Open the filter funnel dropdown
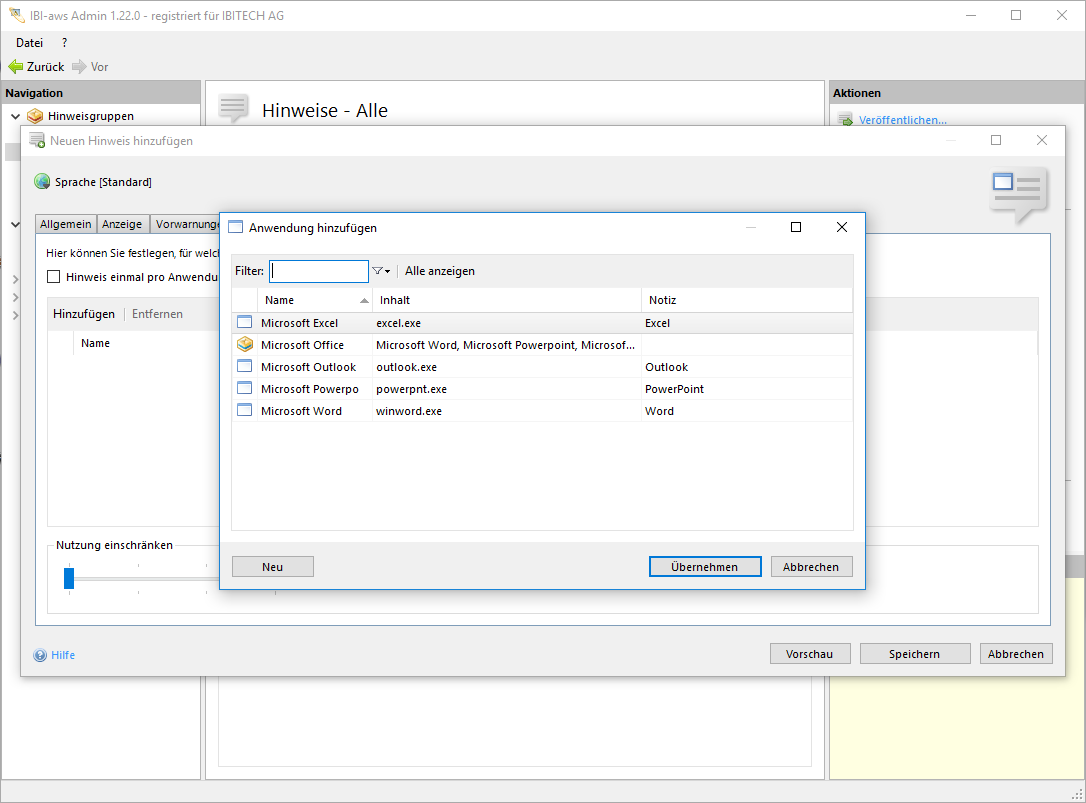This screenshot has height=803, width=1086. click(381, 271)
